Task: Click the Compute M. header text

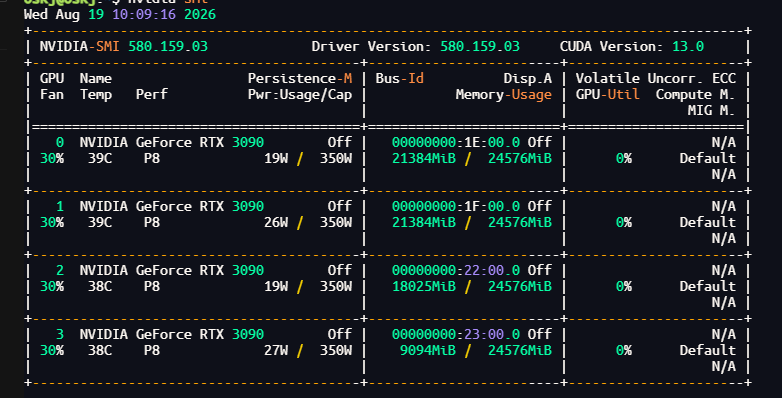Action: [696, 94]
